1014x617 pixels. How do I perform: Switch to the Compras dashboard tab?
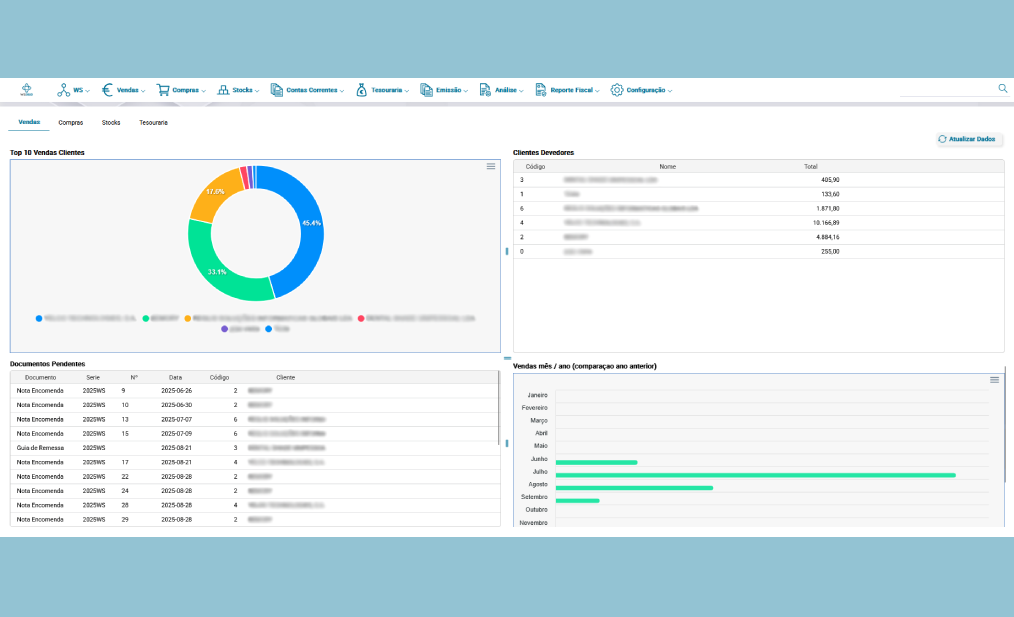[x=70, y=122]
